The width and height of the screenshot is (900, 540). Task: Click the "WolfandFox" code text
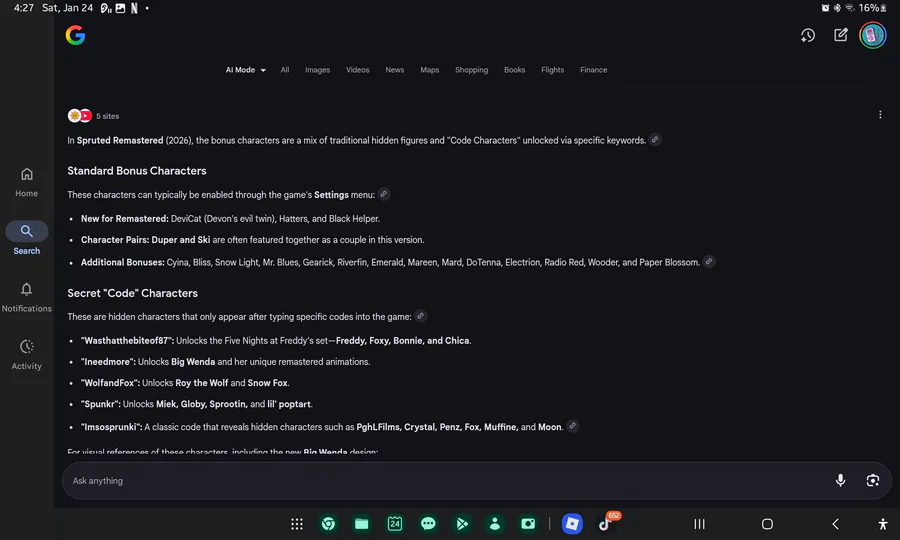click(110, 383)
